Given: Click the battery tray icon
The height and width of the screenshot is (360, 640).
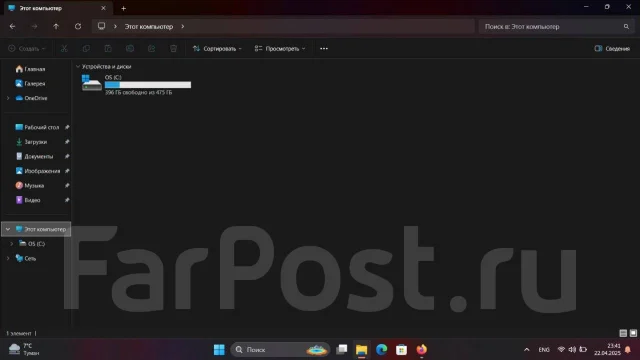Looking at the screenshot, I should 583,349.
